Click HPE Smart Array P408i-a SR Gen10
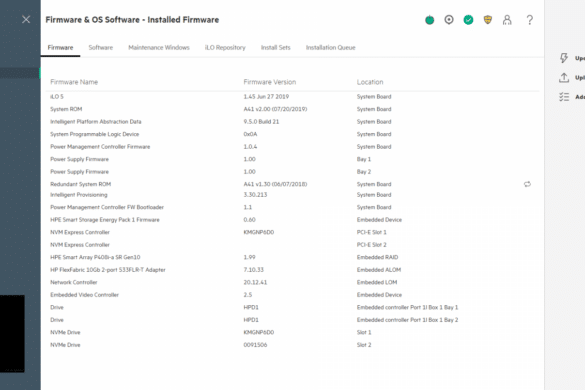 click(x=95, y=257)
